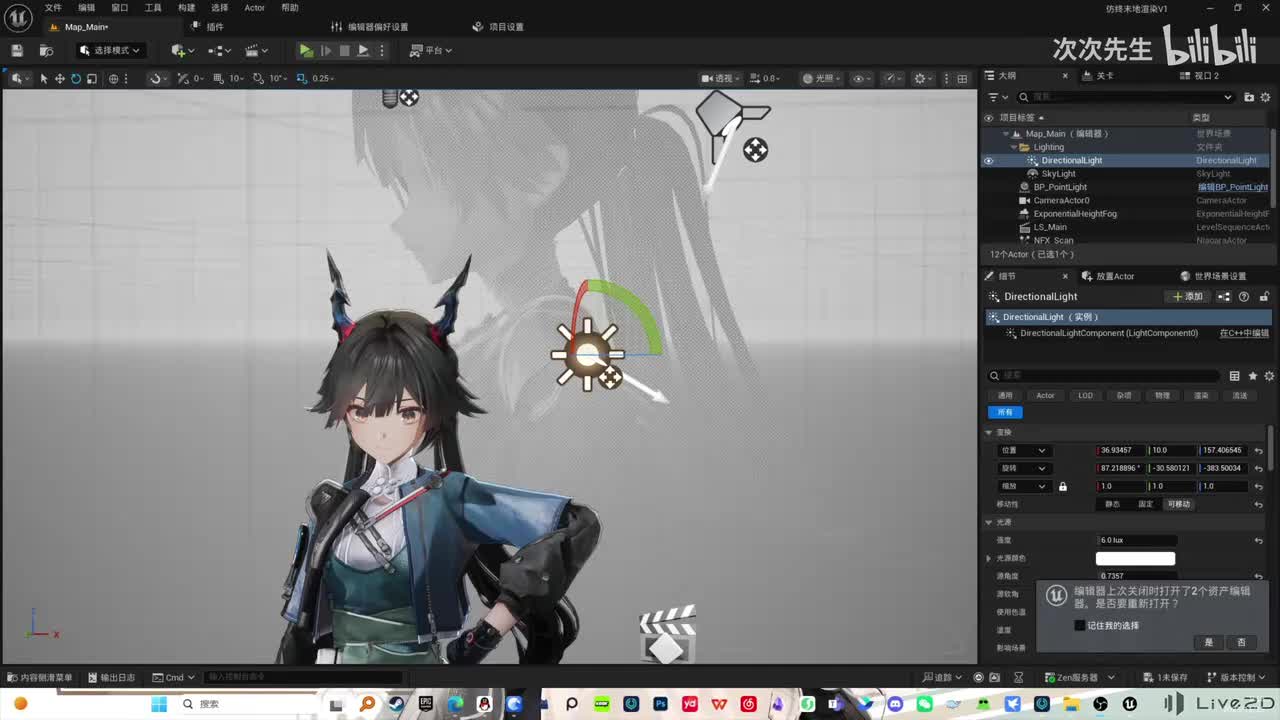Set mobility to 可移动

click(x=1179, y=504)
